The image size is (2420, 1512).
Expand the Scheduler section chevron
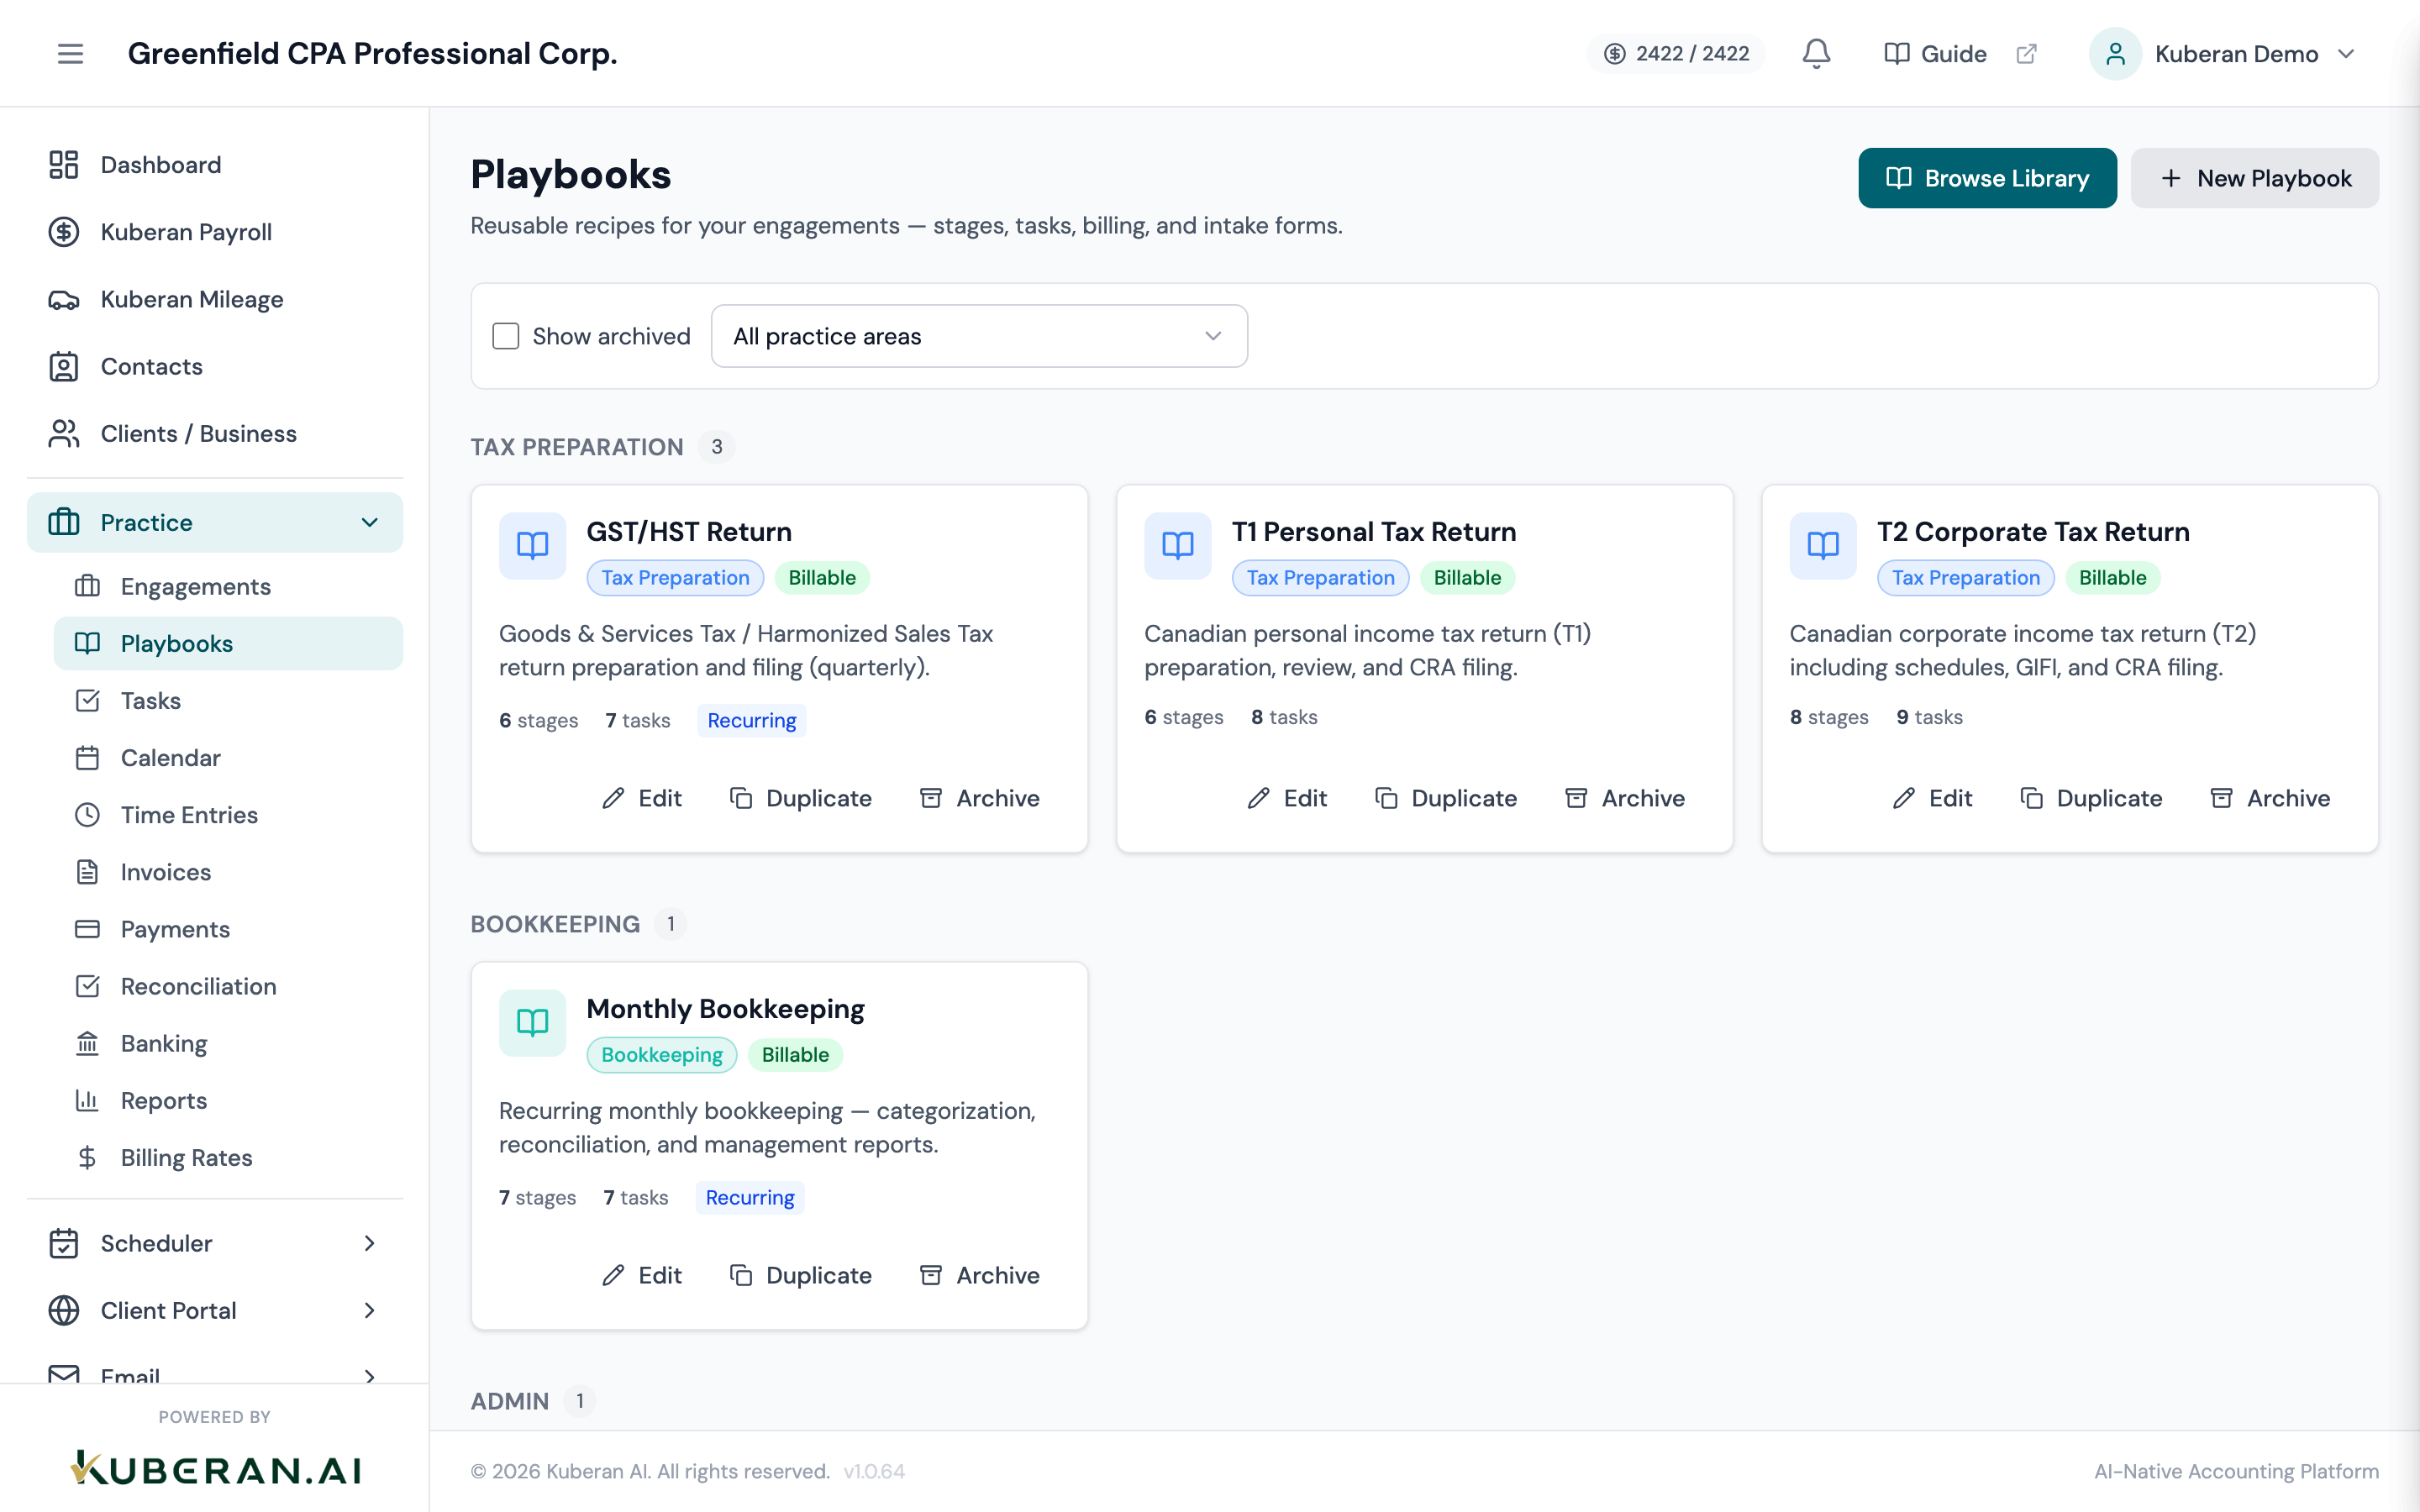pos(370,1243)
